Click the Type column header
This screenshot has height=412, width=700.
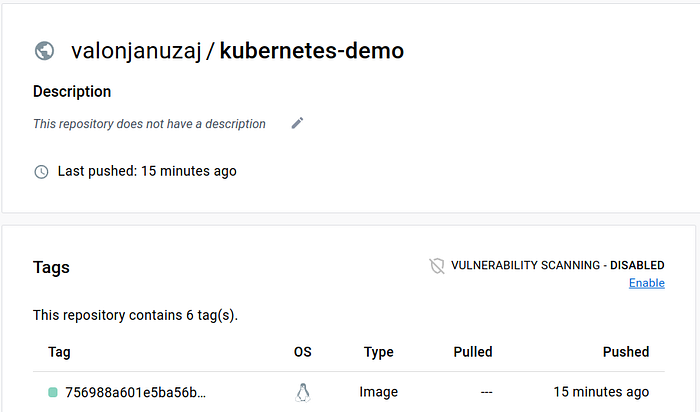click(378, 352)
